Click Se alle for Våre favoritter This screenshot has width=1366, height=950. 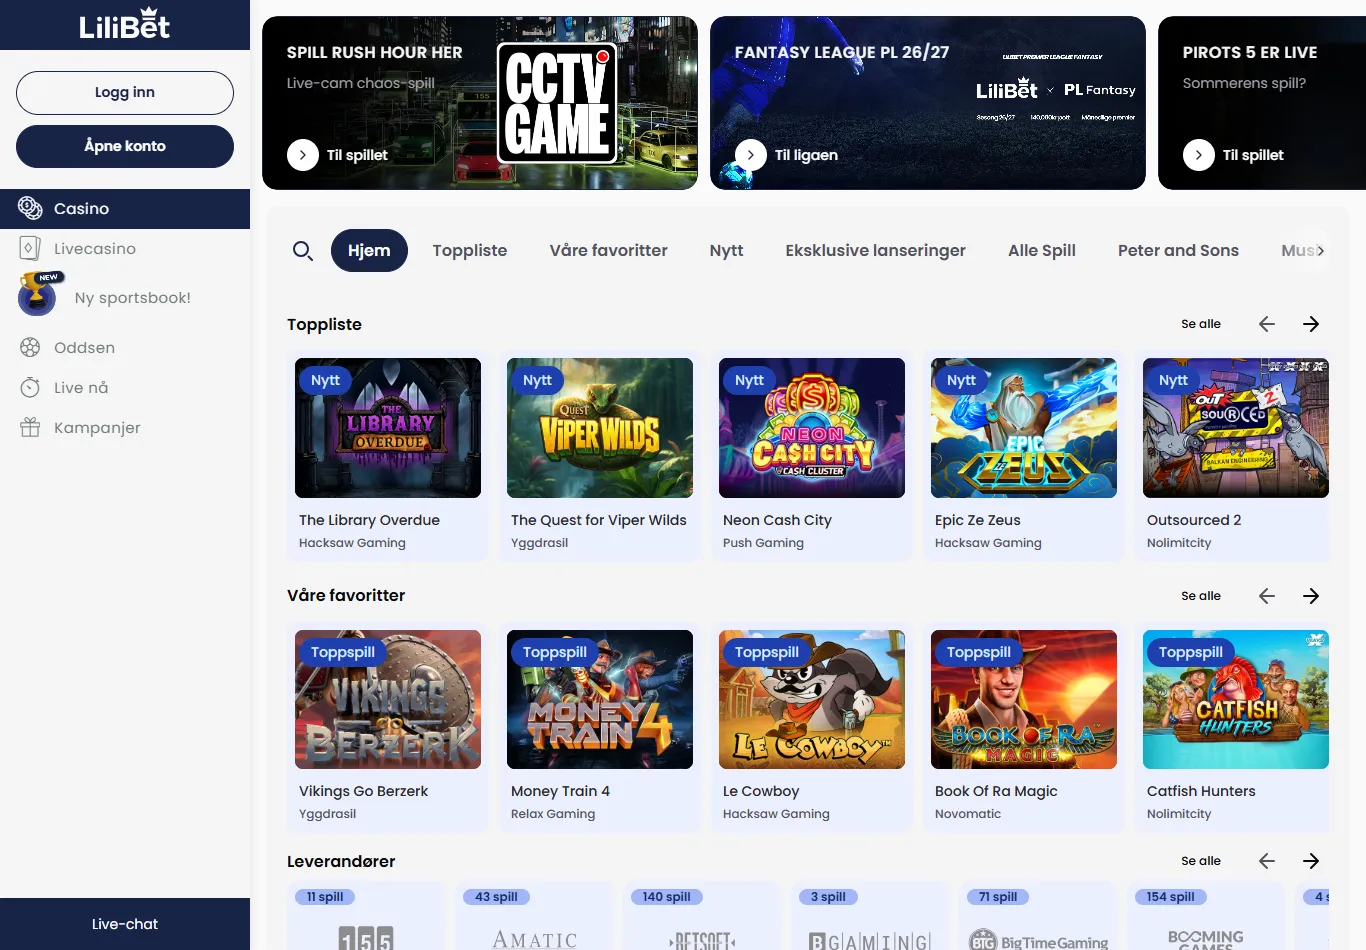(1201, 596)
